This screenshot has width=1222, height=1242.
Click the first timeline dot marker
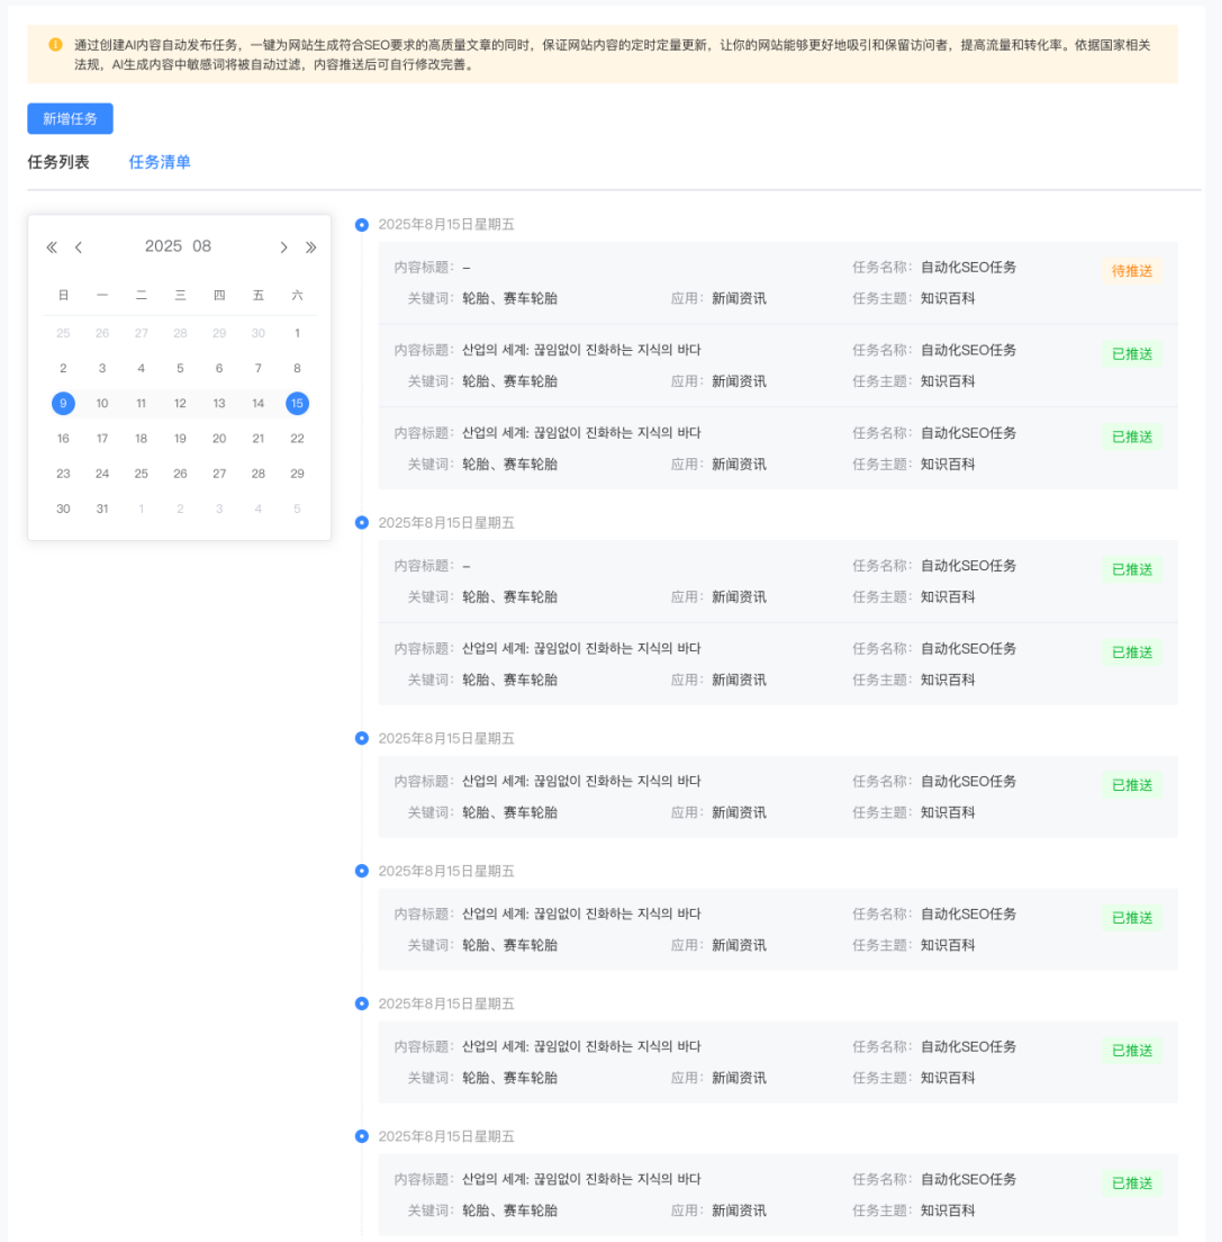click(x=362, y=225)
